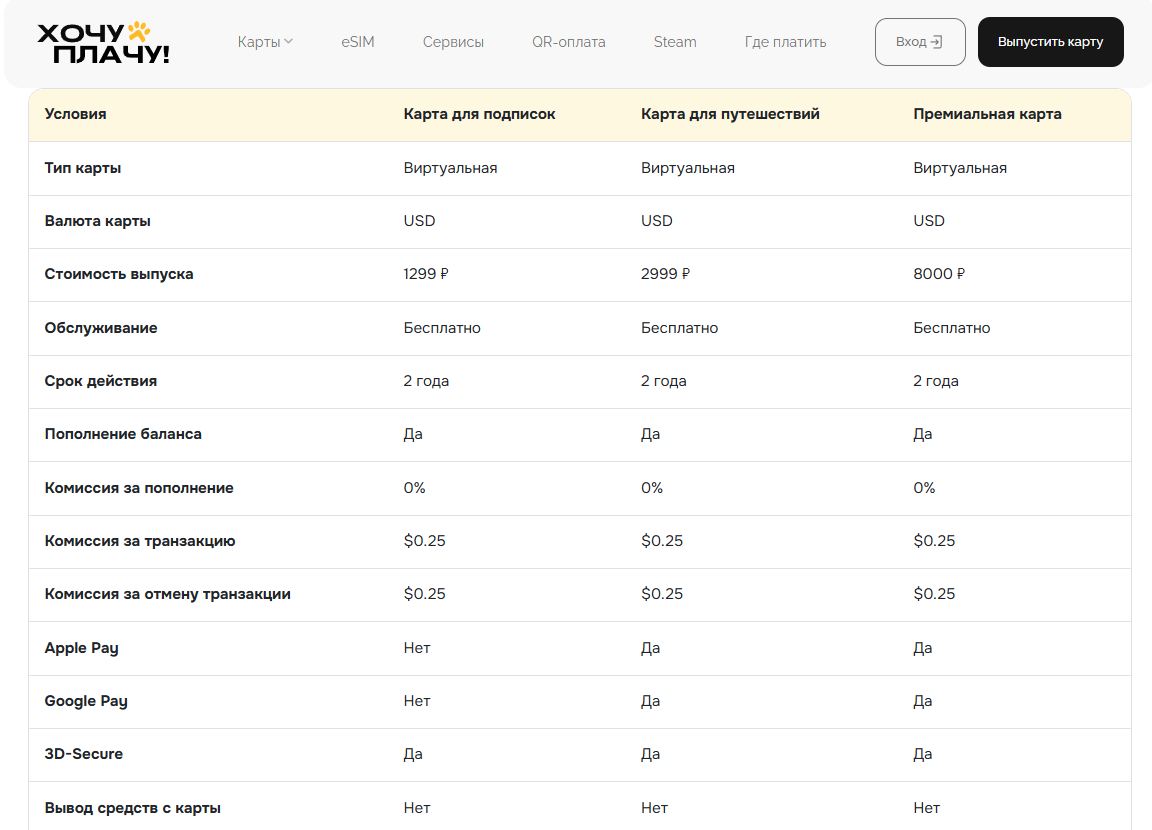The image size is (1152, 830).
Task: Click the Тип карты row label
Action: [x=83, y=168]
